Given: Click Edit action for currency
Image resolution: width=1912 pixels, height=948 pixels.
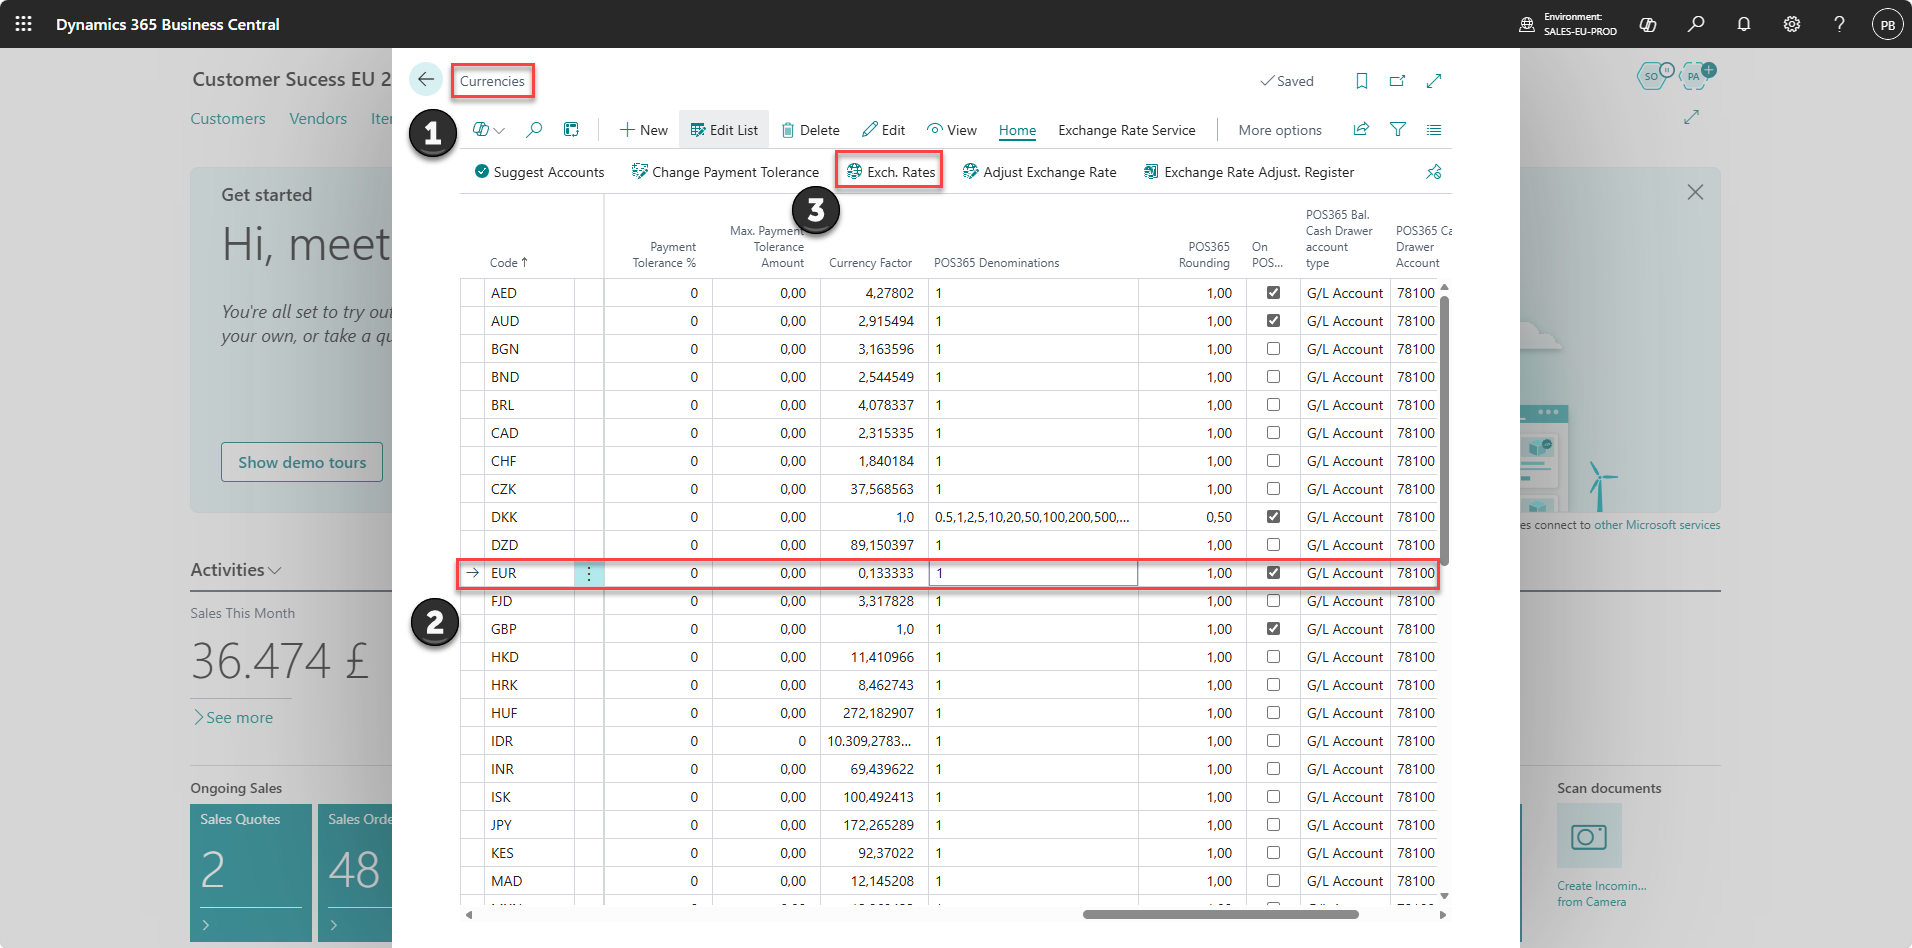Looking at the screenshot, I should 883,130.
